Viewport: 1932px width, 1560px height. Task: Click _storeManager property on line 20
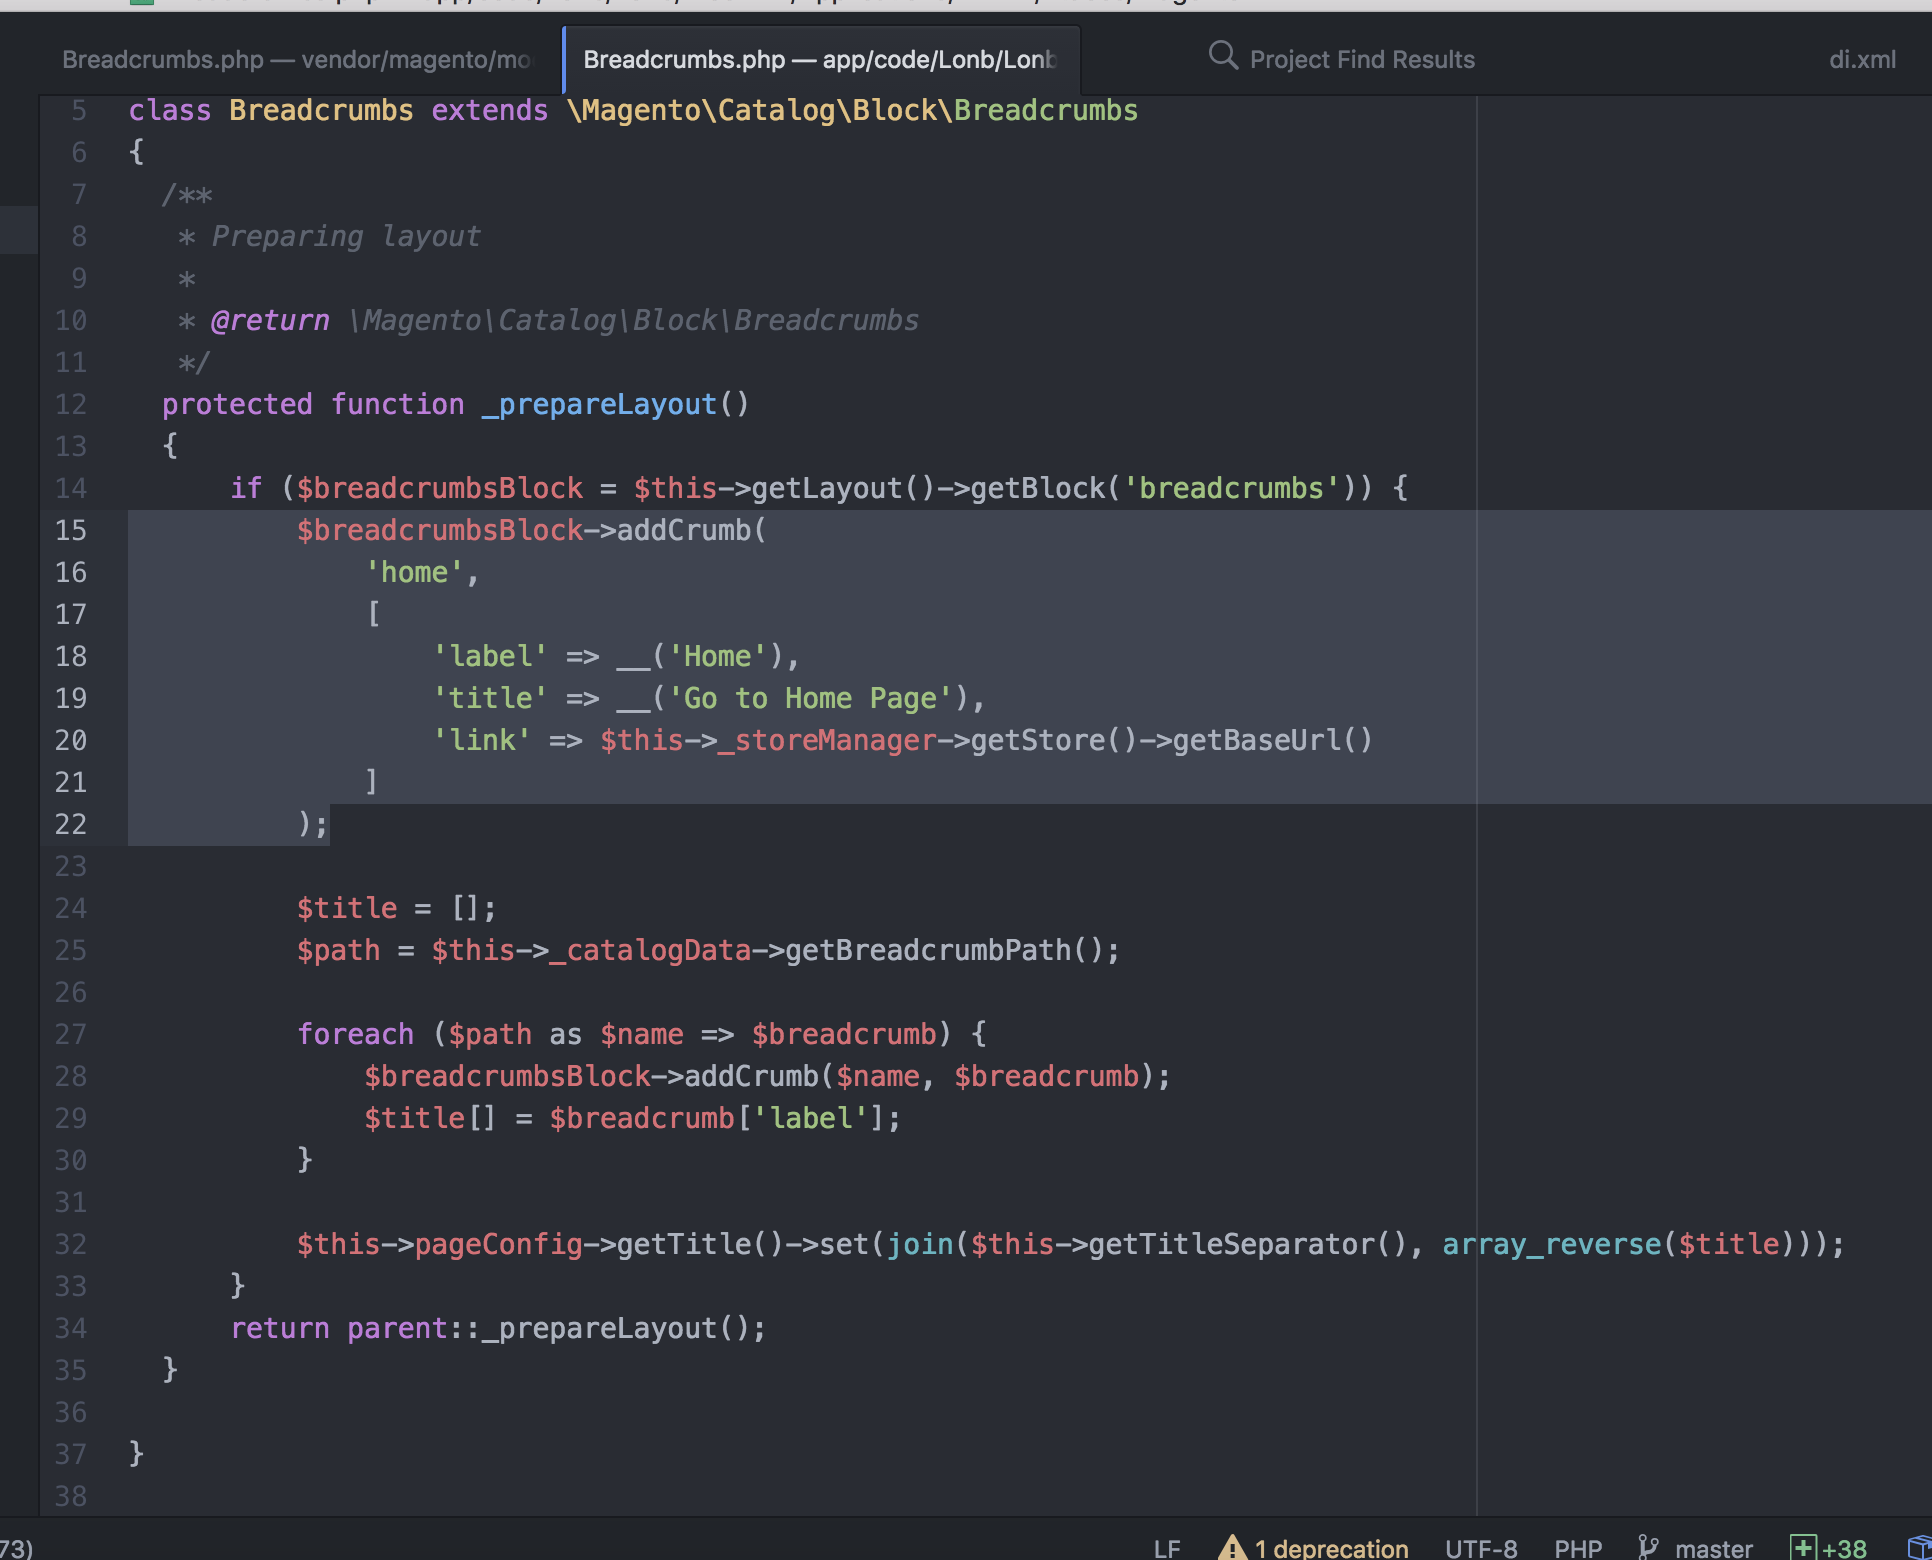(827, 740)
